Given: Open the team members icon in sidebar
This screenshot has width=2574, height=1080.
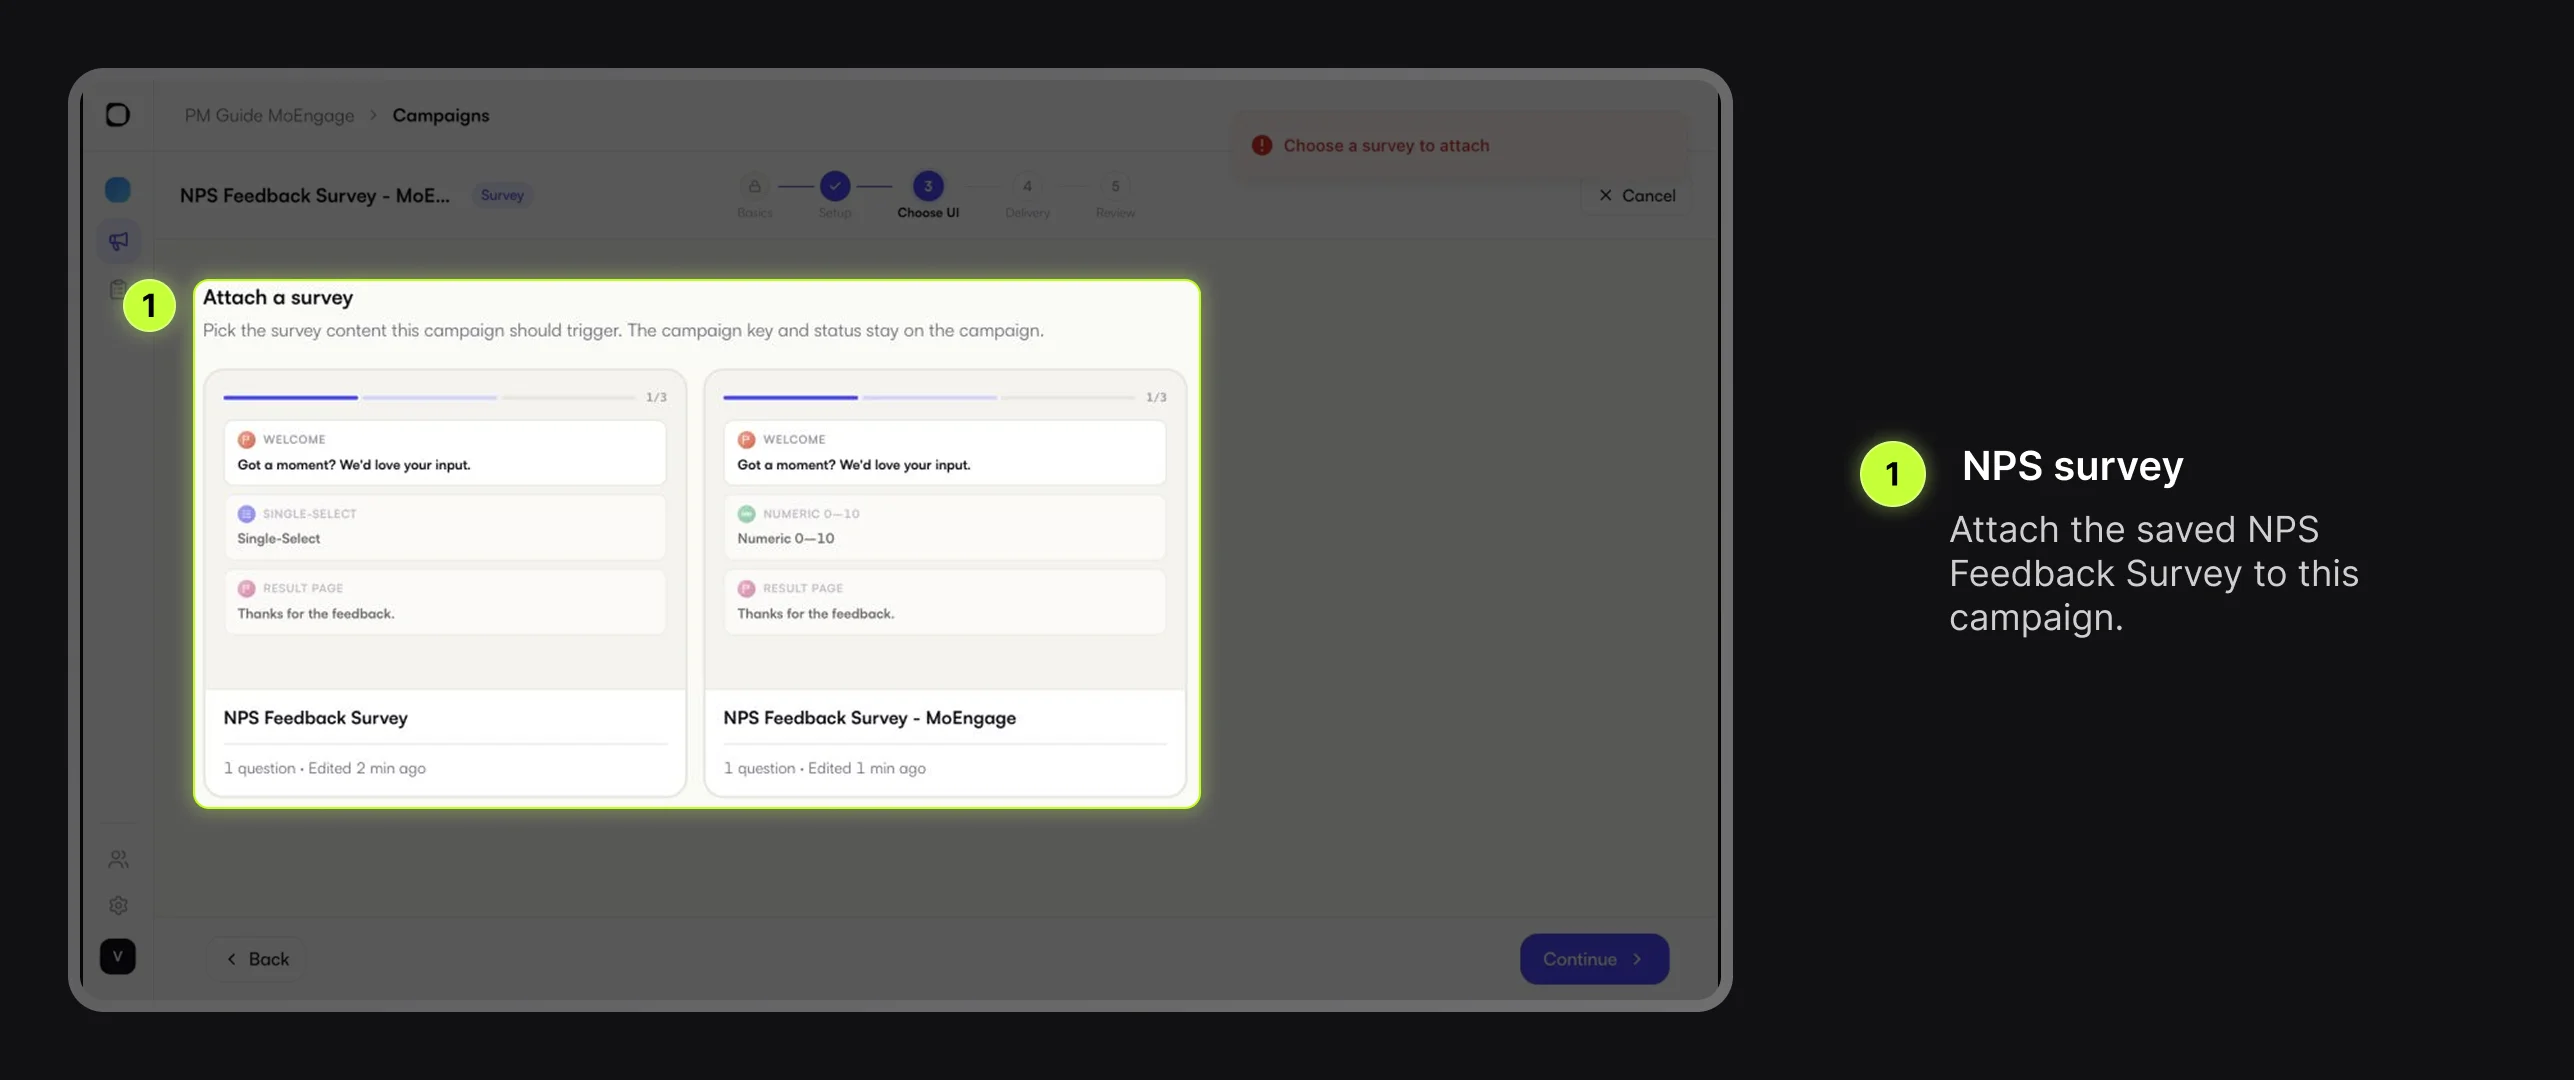Looking at the screenshot, I should click(118, 859).
